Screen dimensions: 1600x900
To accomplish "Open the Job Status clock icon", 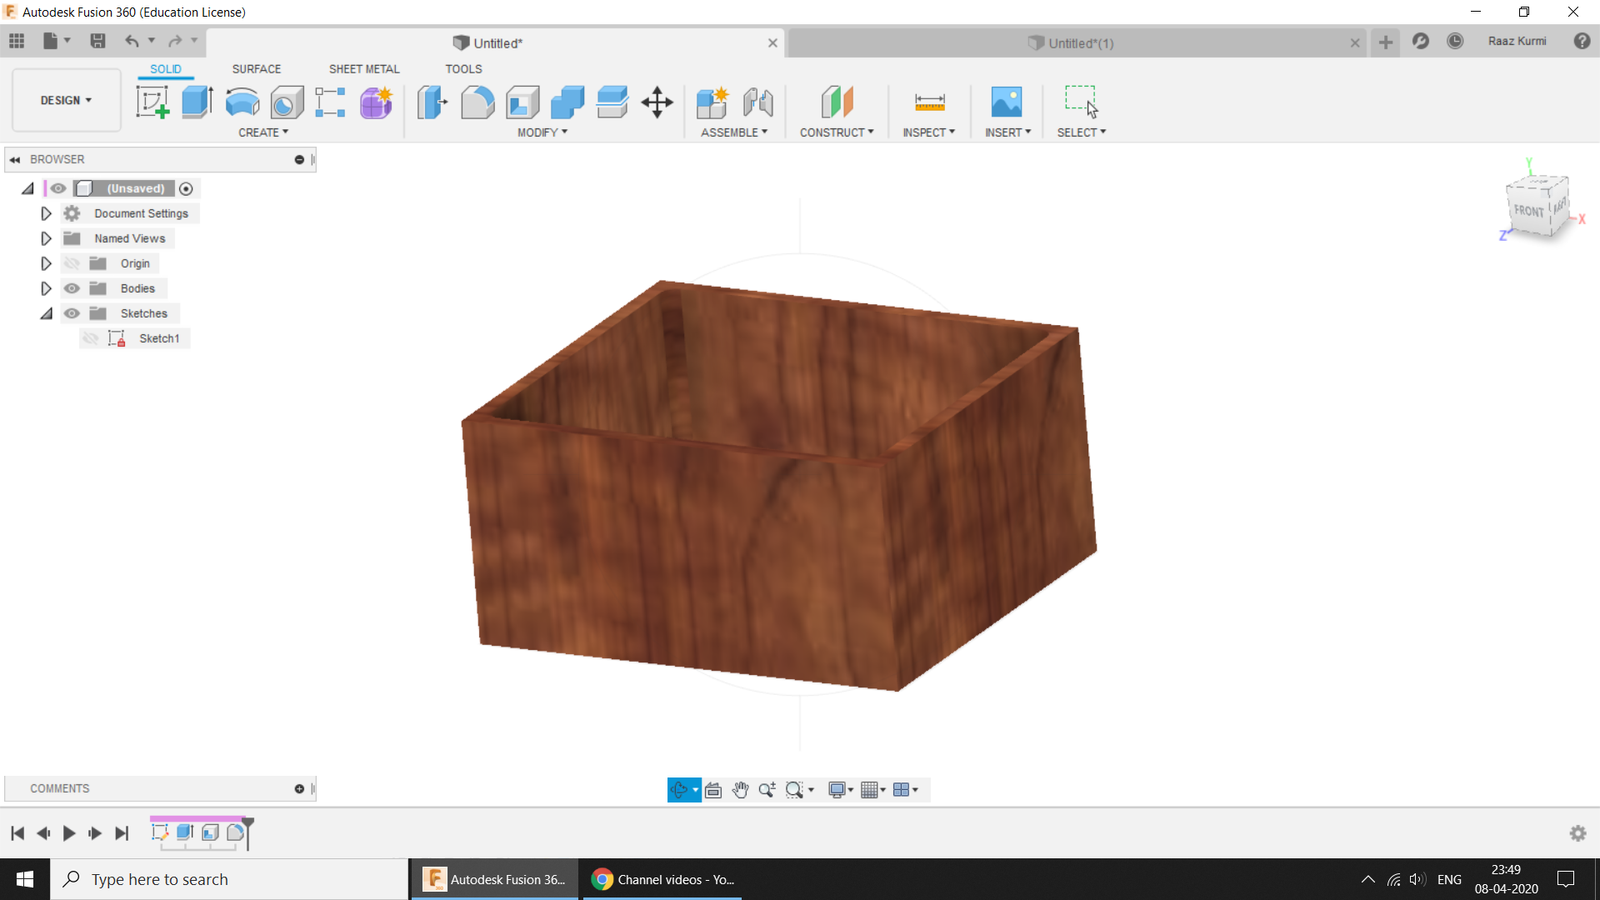I will (x=1455, y=41).
